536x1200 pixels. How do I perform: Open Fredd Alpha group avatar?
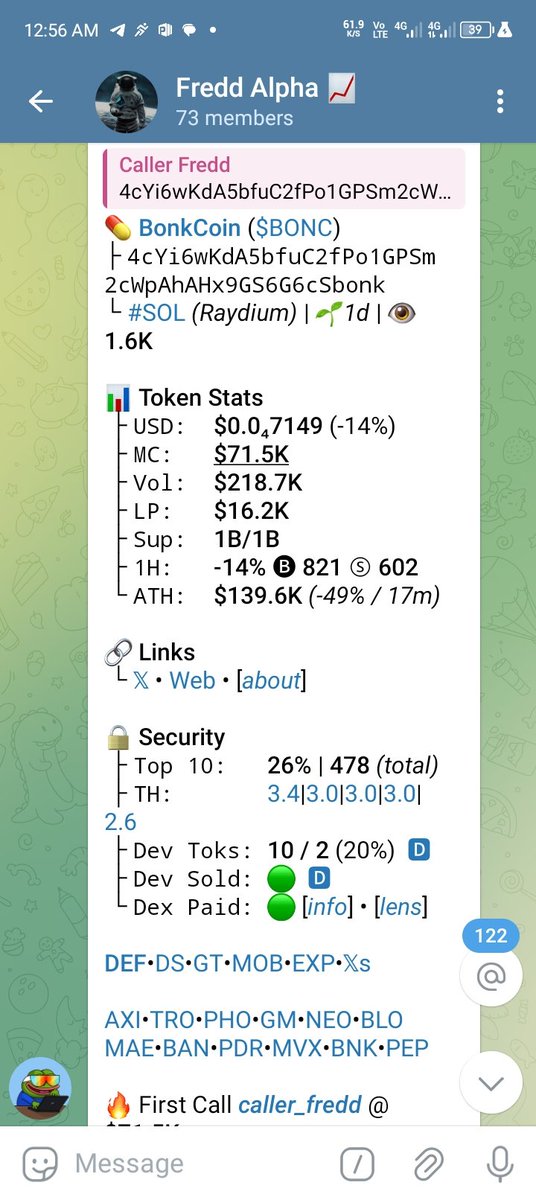point(126,102)
